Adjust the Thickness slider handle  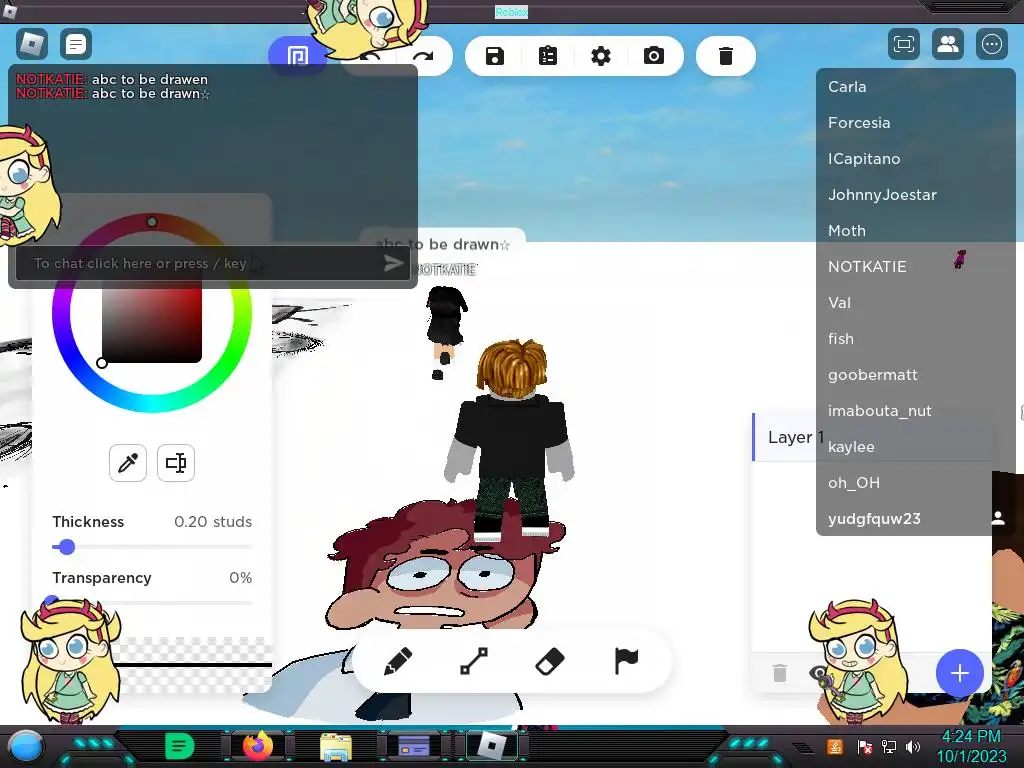pos(66,547)
